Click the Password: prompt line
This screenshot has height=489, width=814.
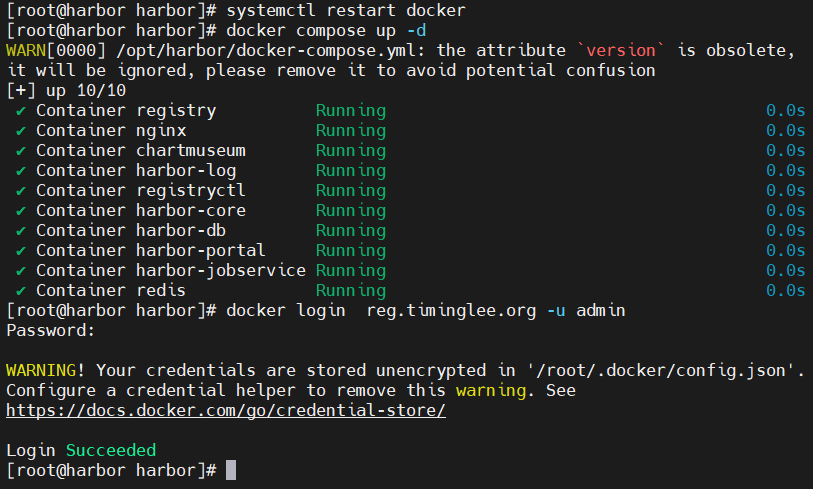(51, 330)
